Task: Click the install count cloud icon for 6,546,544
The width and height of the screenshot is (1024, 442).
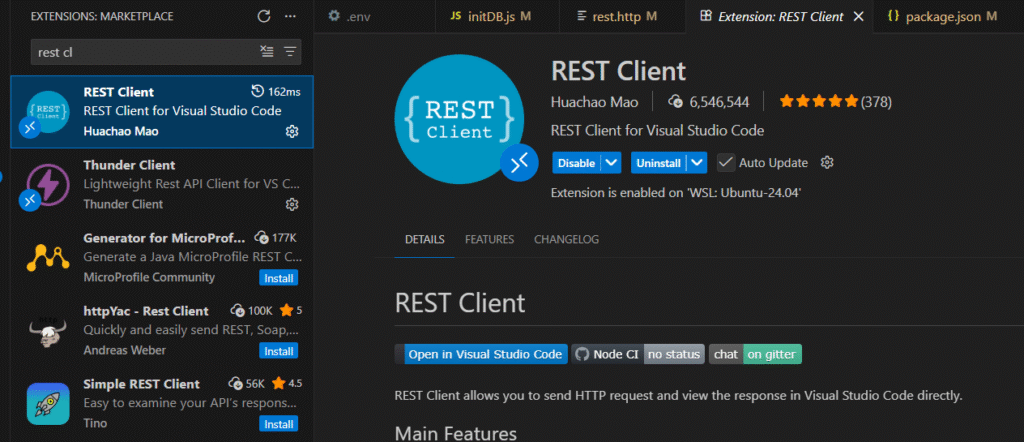Action: 675,102
